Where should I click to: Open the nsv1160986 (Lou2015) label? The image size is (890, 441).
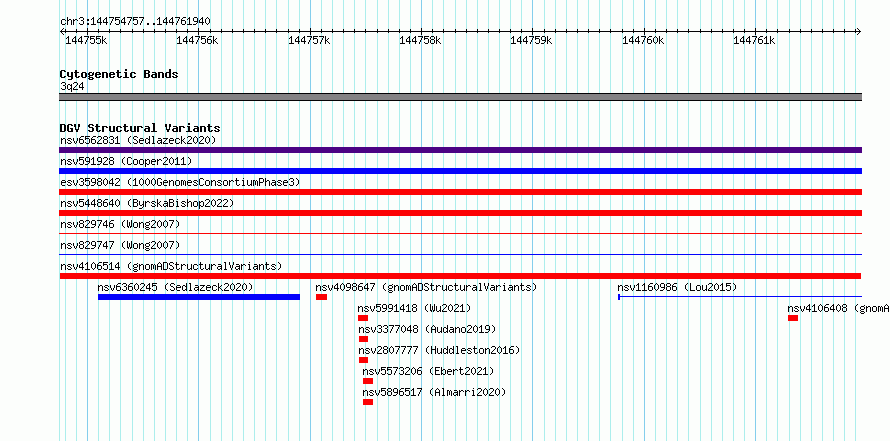pyautogui.click(x=677, y=287)
